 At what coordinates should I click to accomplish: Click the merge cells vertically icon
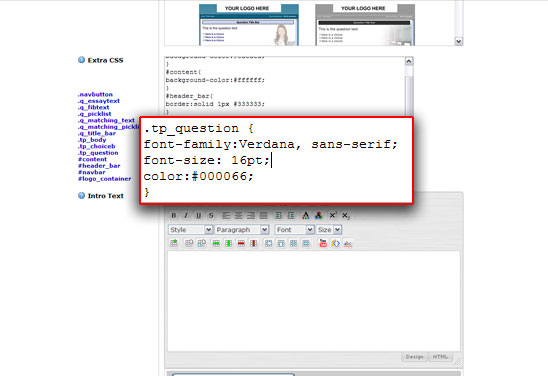[x=281, y=243]
